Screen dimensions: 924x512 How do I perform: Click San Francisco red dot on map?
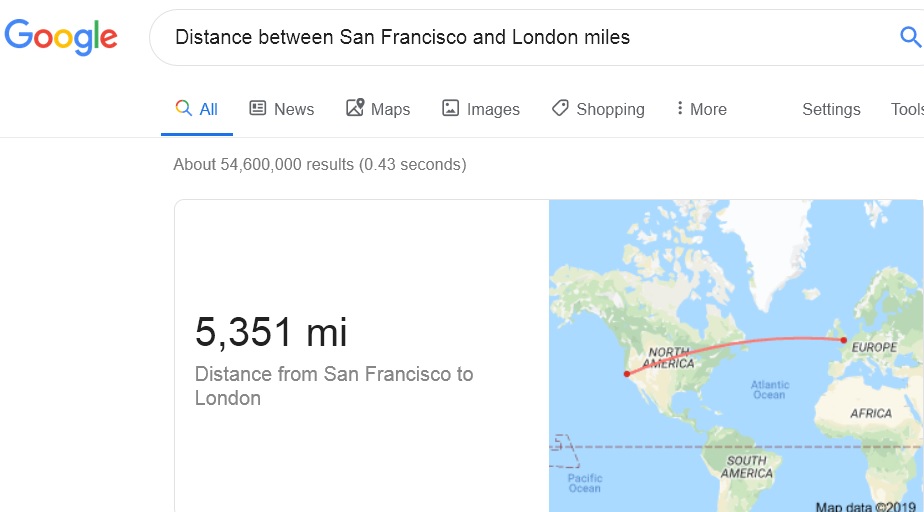(x=626, y=374)
